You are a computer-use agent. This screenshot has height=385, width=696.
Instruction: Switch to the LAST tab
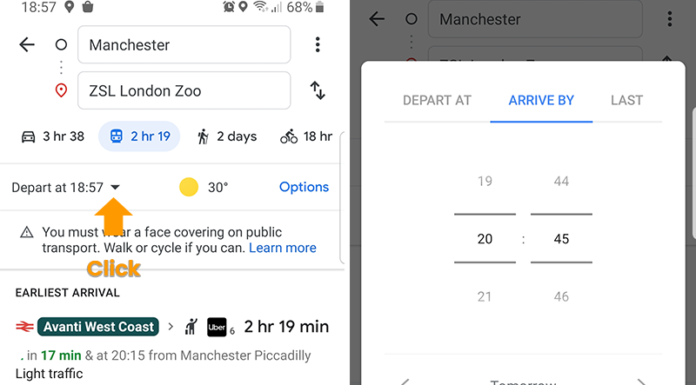click(x=627, y=100)
